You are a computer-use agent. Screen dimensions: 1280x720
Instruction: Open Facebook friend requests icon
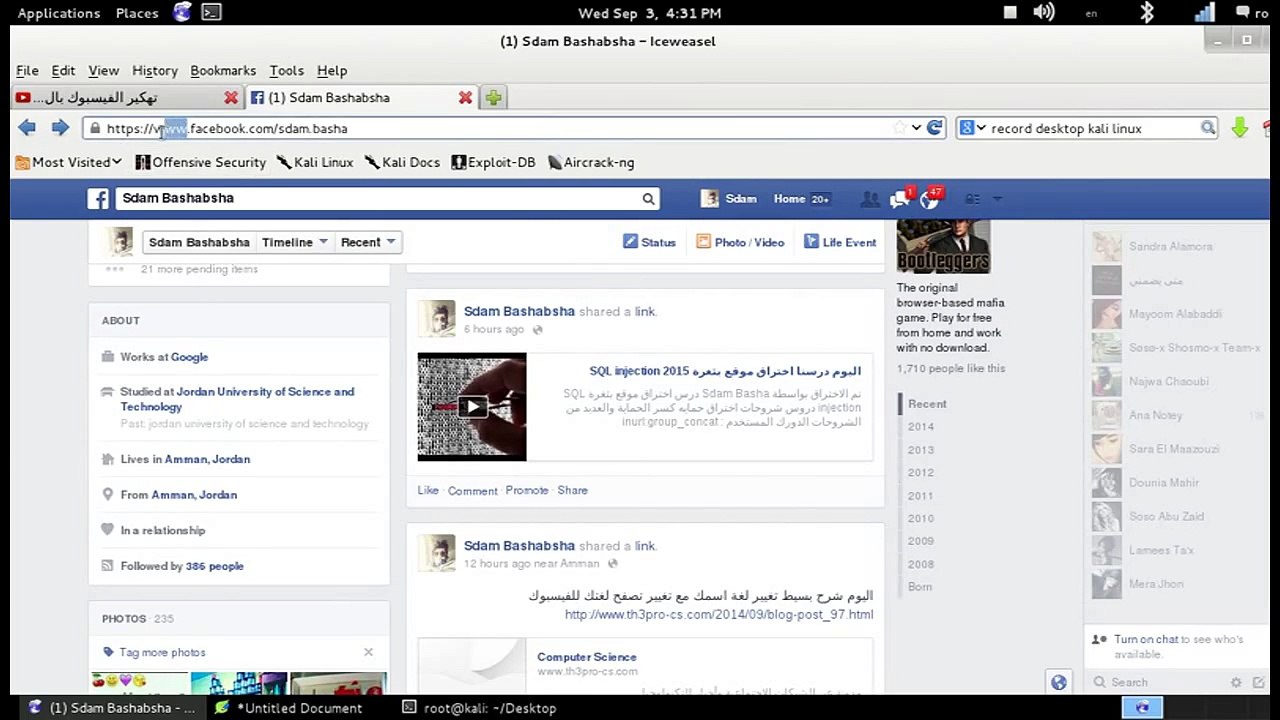tap(870, 199)
